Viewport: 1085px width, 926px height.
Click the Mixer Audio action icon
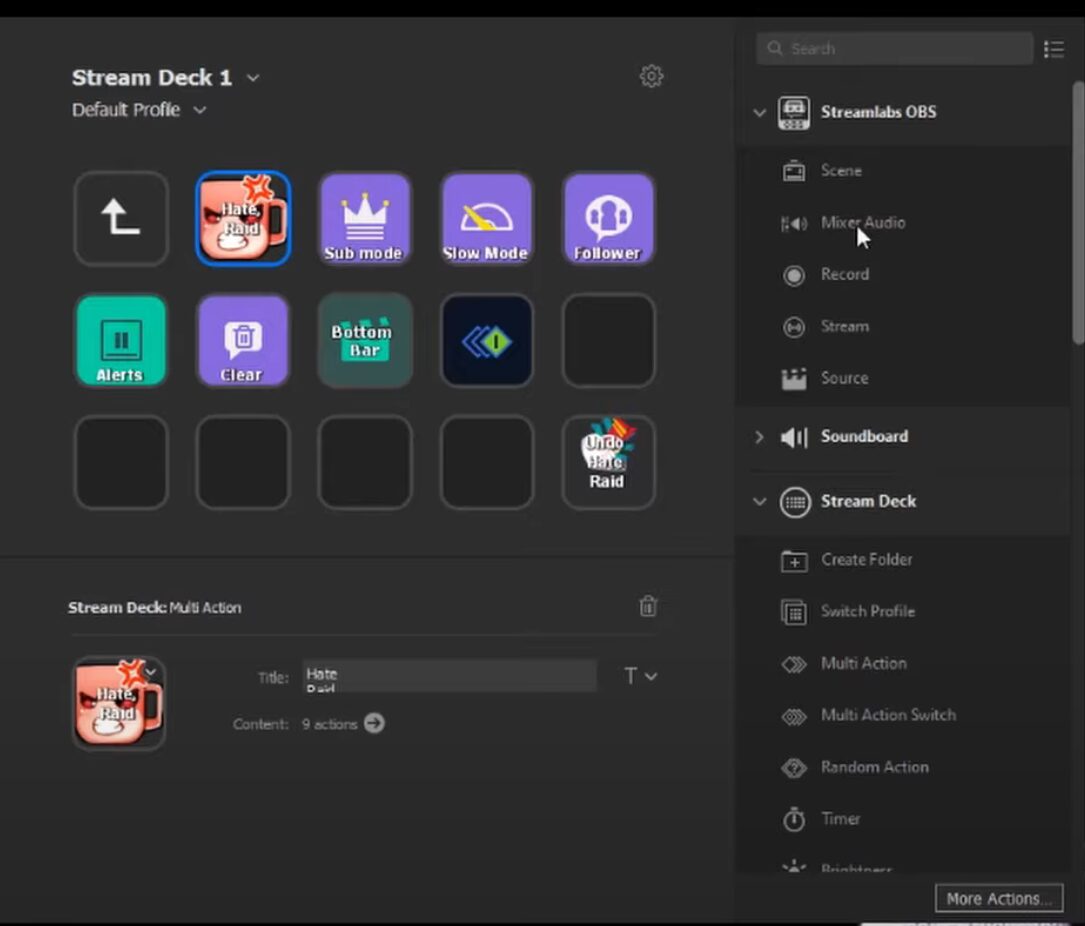tap(794, 223)
